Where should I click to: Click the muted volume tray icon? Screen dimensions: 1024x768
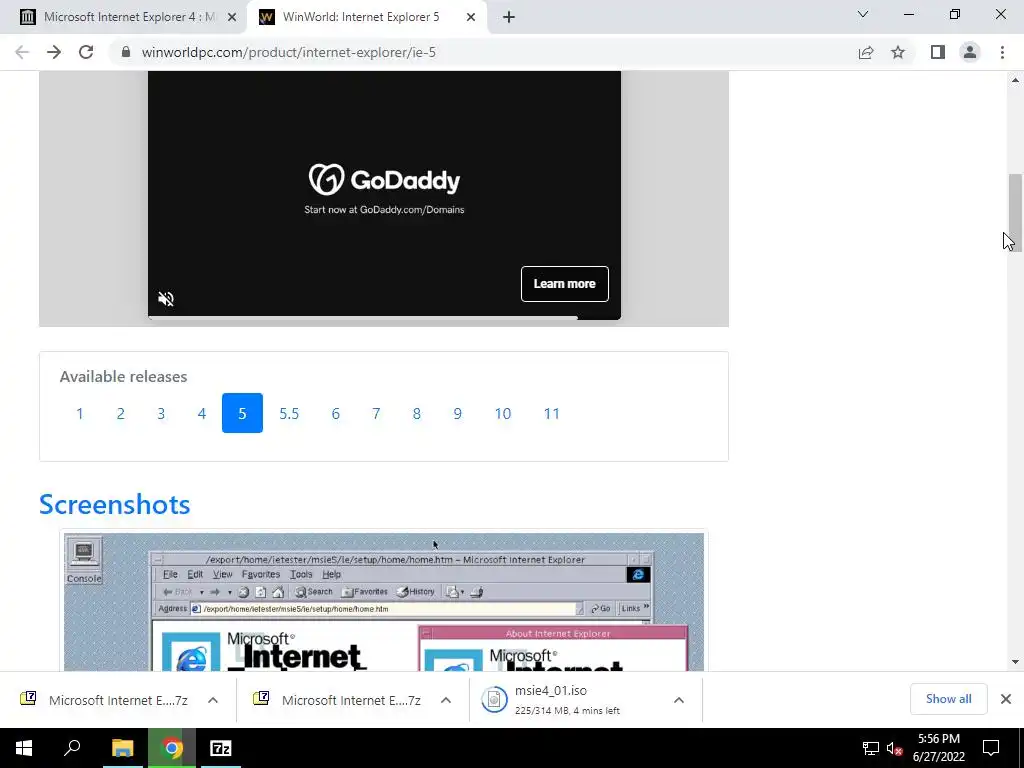(x=894, y=748)
